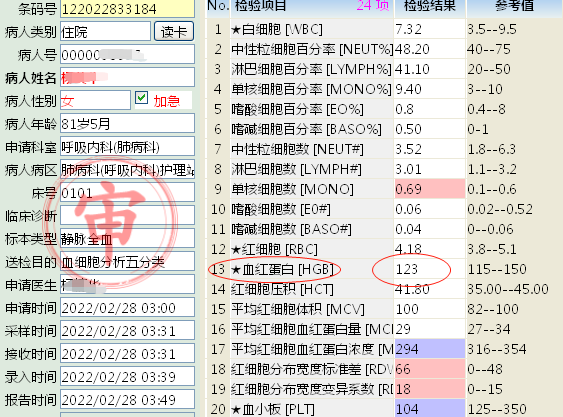Click the PLT result 104
The image size is (563, 417).
(x=430, y=409)
